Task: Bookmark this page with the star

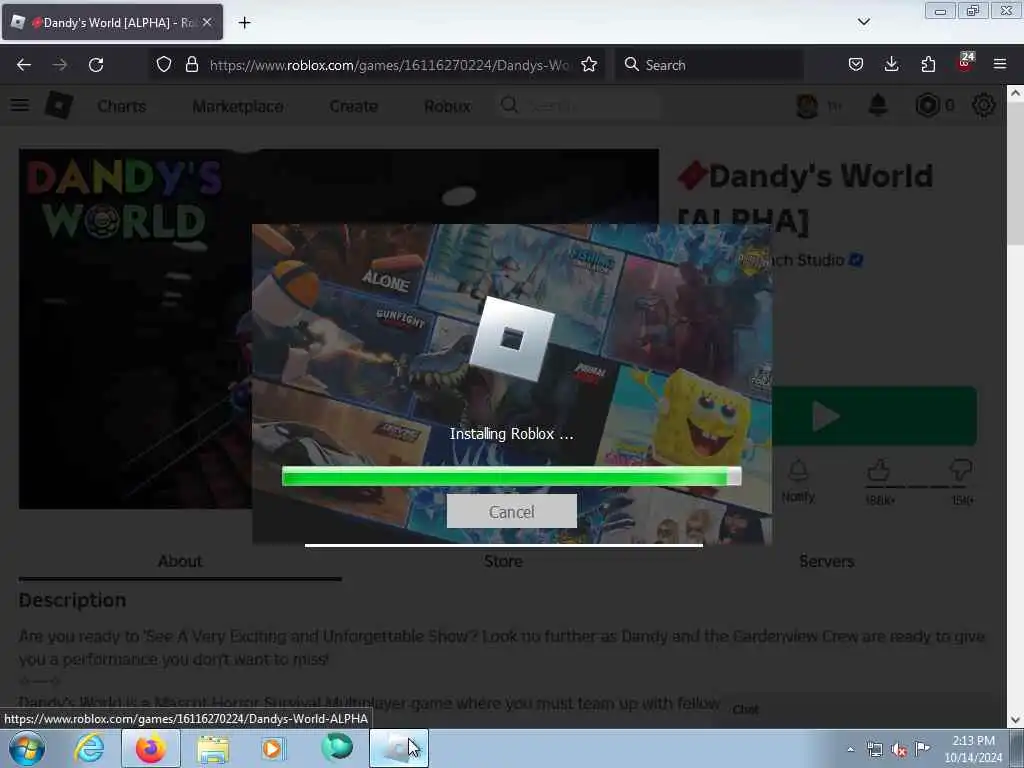Action: [589, 65]
